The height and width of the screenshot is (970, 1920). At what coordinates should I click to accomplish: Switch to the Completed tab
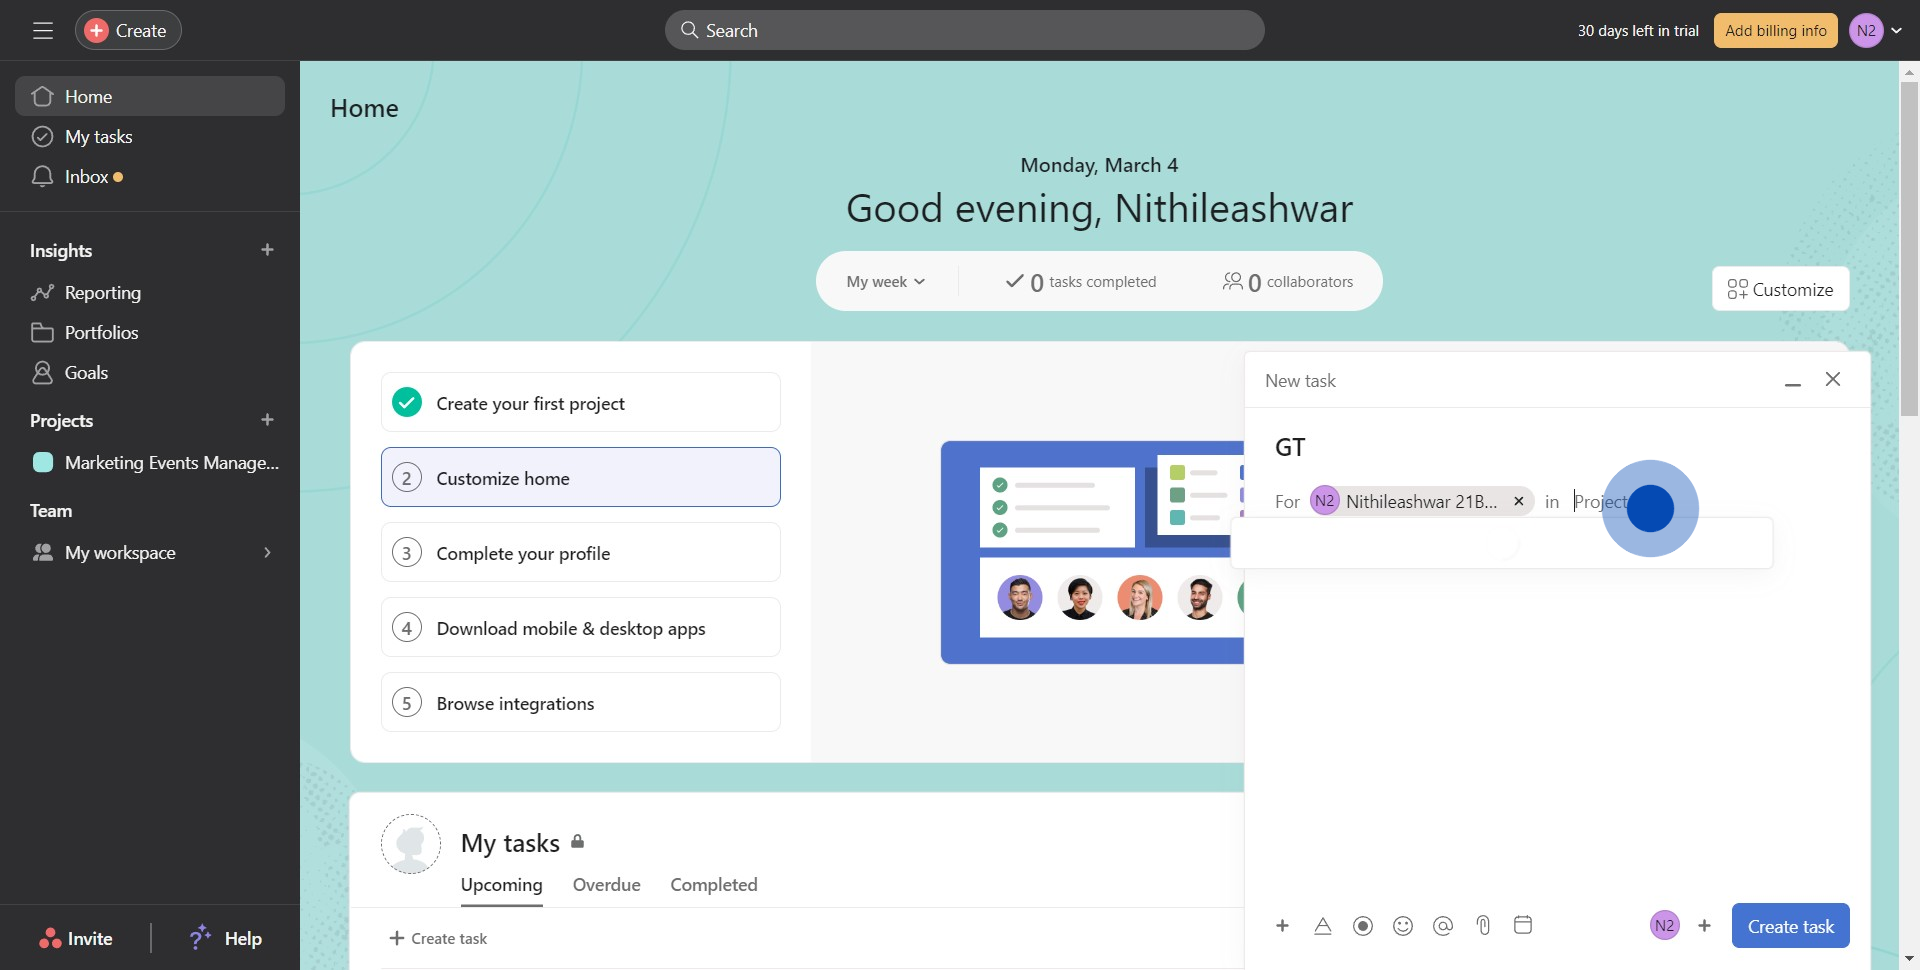(713, 885)
